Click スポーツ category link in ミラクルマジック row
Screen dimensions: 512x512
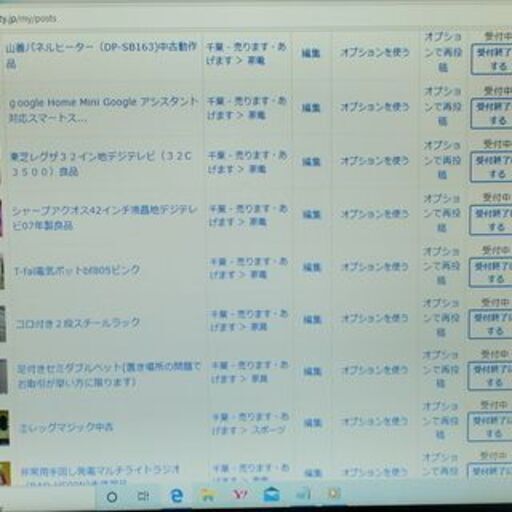point(269,430)
